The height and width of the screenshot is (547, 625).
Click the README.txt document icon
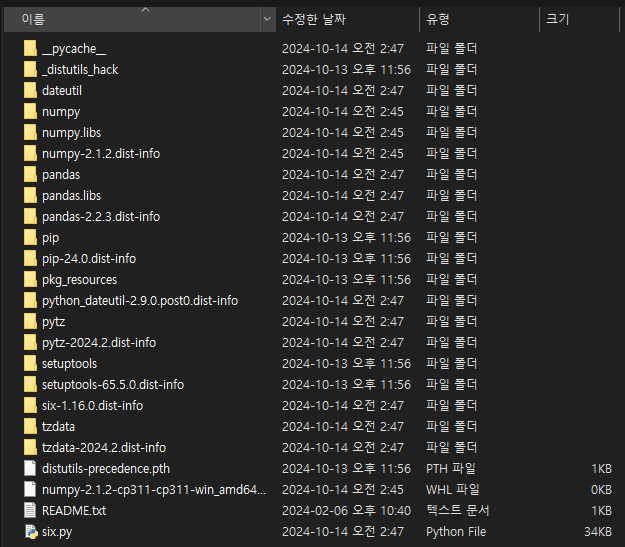(x=30, y=510)
